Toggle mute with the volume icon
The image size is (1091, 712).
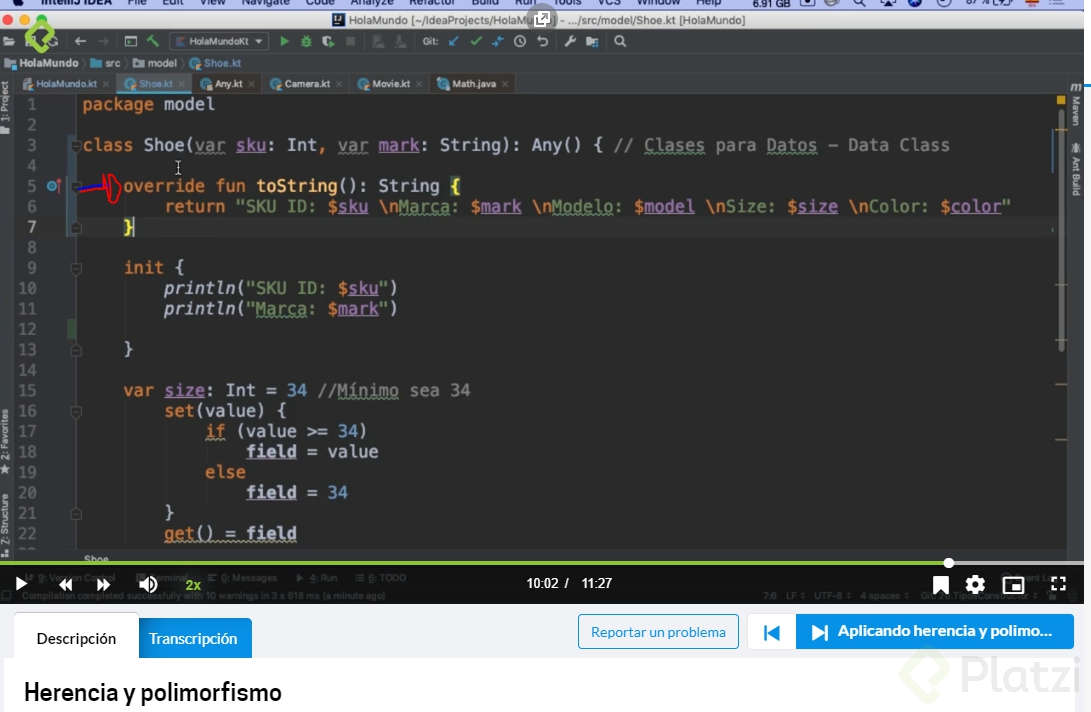[x=148, y=585]
